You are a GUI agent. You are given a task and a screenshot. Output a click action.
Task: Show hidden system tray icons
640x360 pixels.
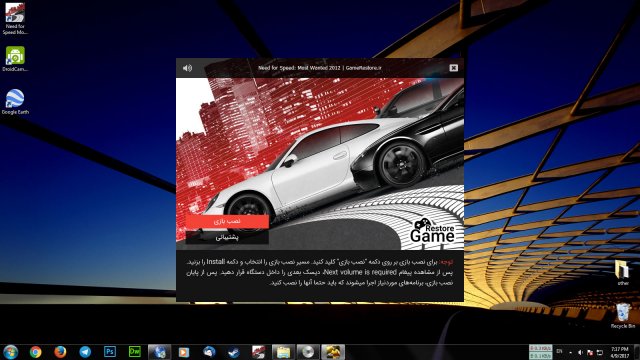pos(570,352)
